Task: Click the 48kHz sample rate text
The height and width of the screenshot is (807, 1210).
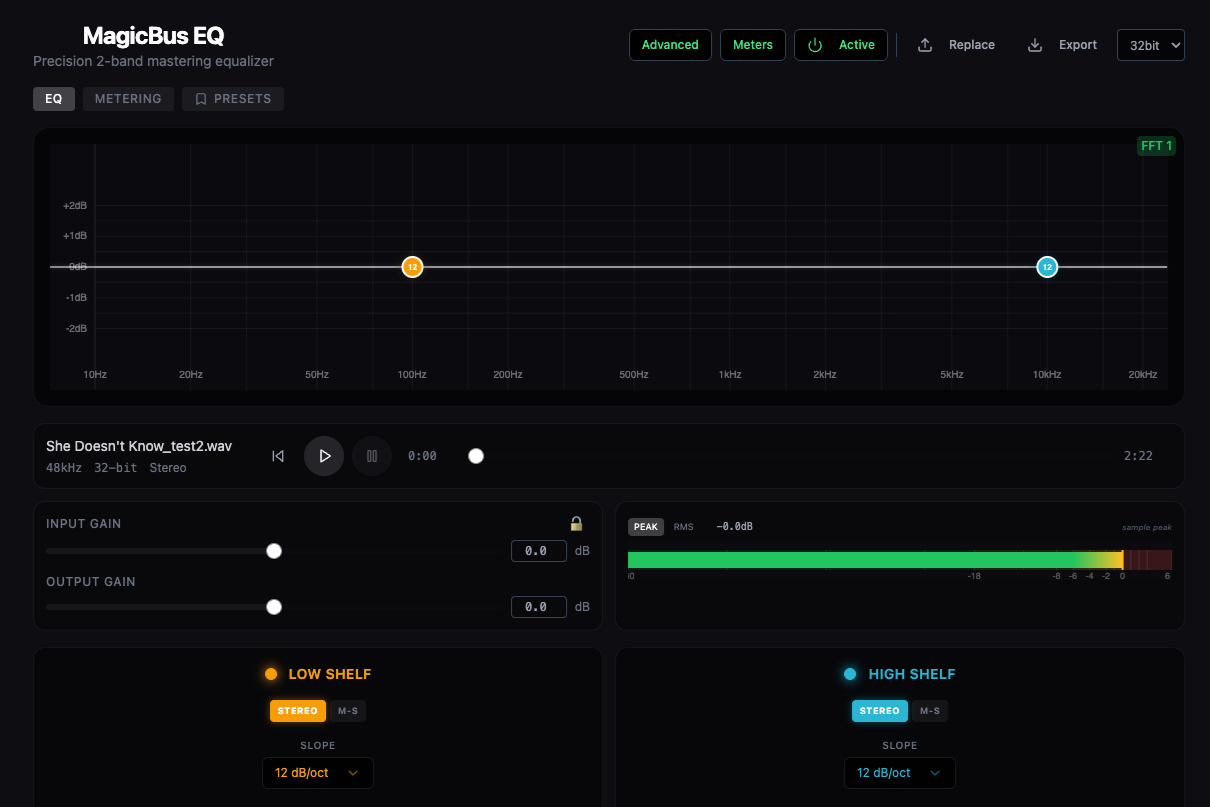Action: (x=64, y=468)
